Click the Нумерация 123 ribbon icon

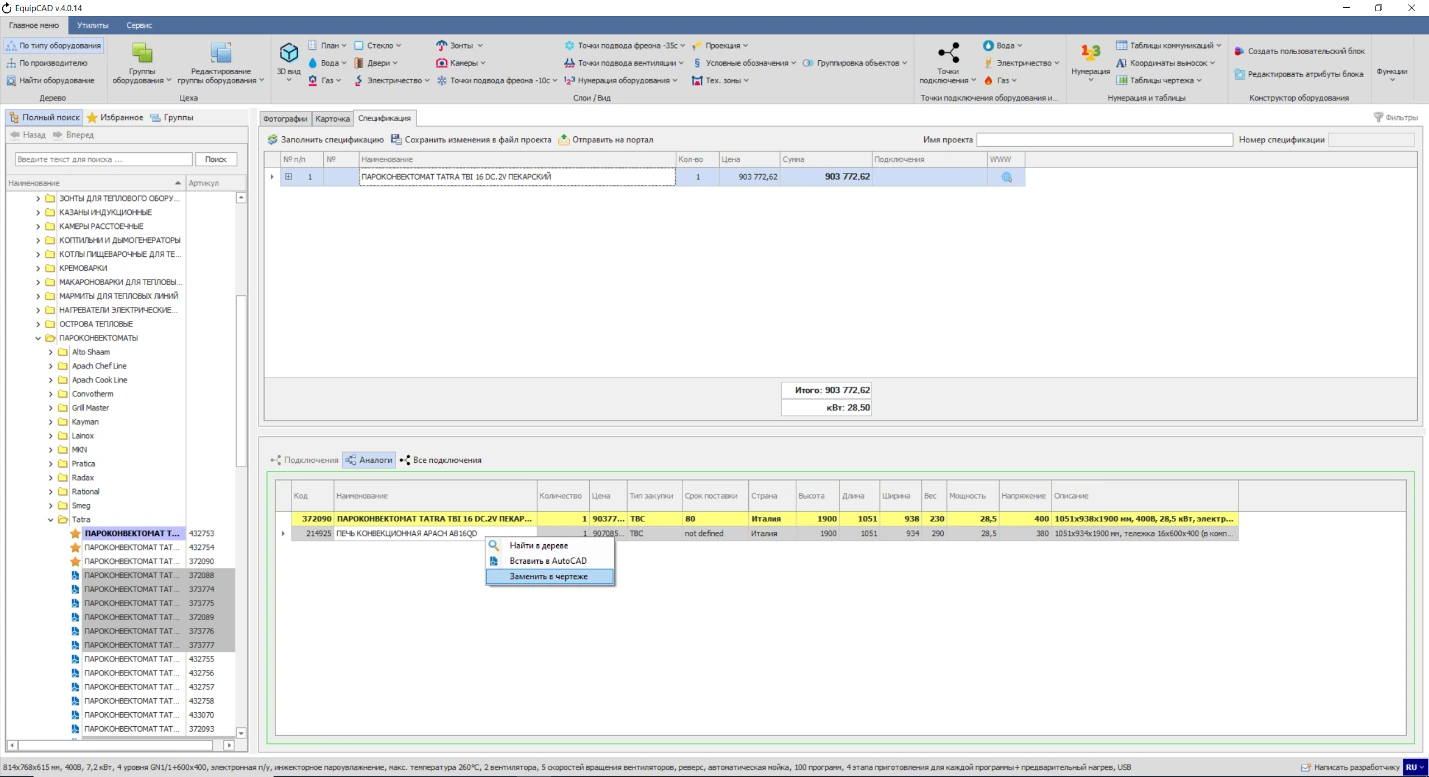pyautogui.click(x=1090, y=60)
